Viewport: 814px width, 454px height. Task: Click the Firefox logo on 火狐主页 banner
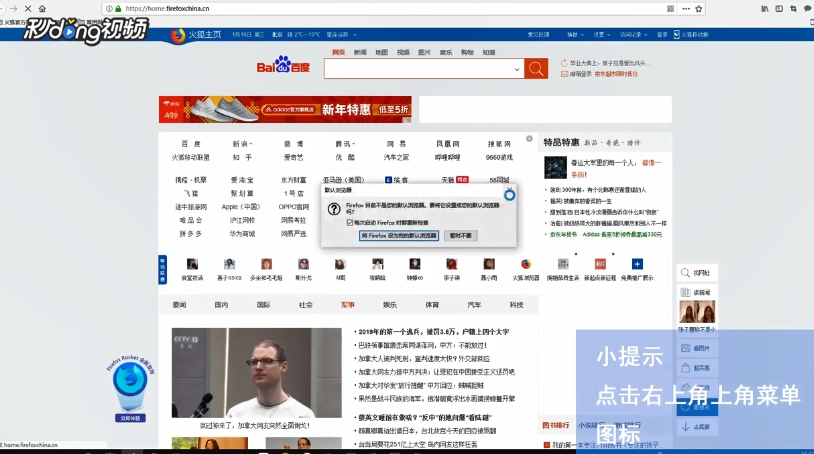pyautogui.click(x=178, y=35)
